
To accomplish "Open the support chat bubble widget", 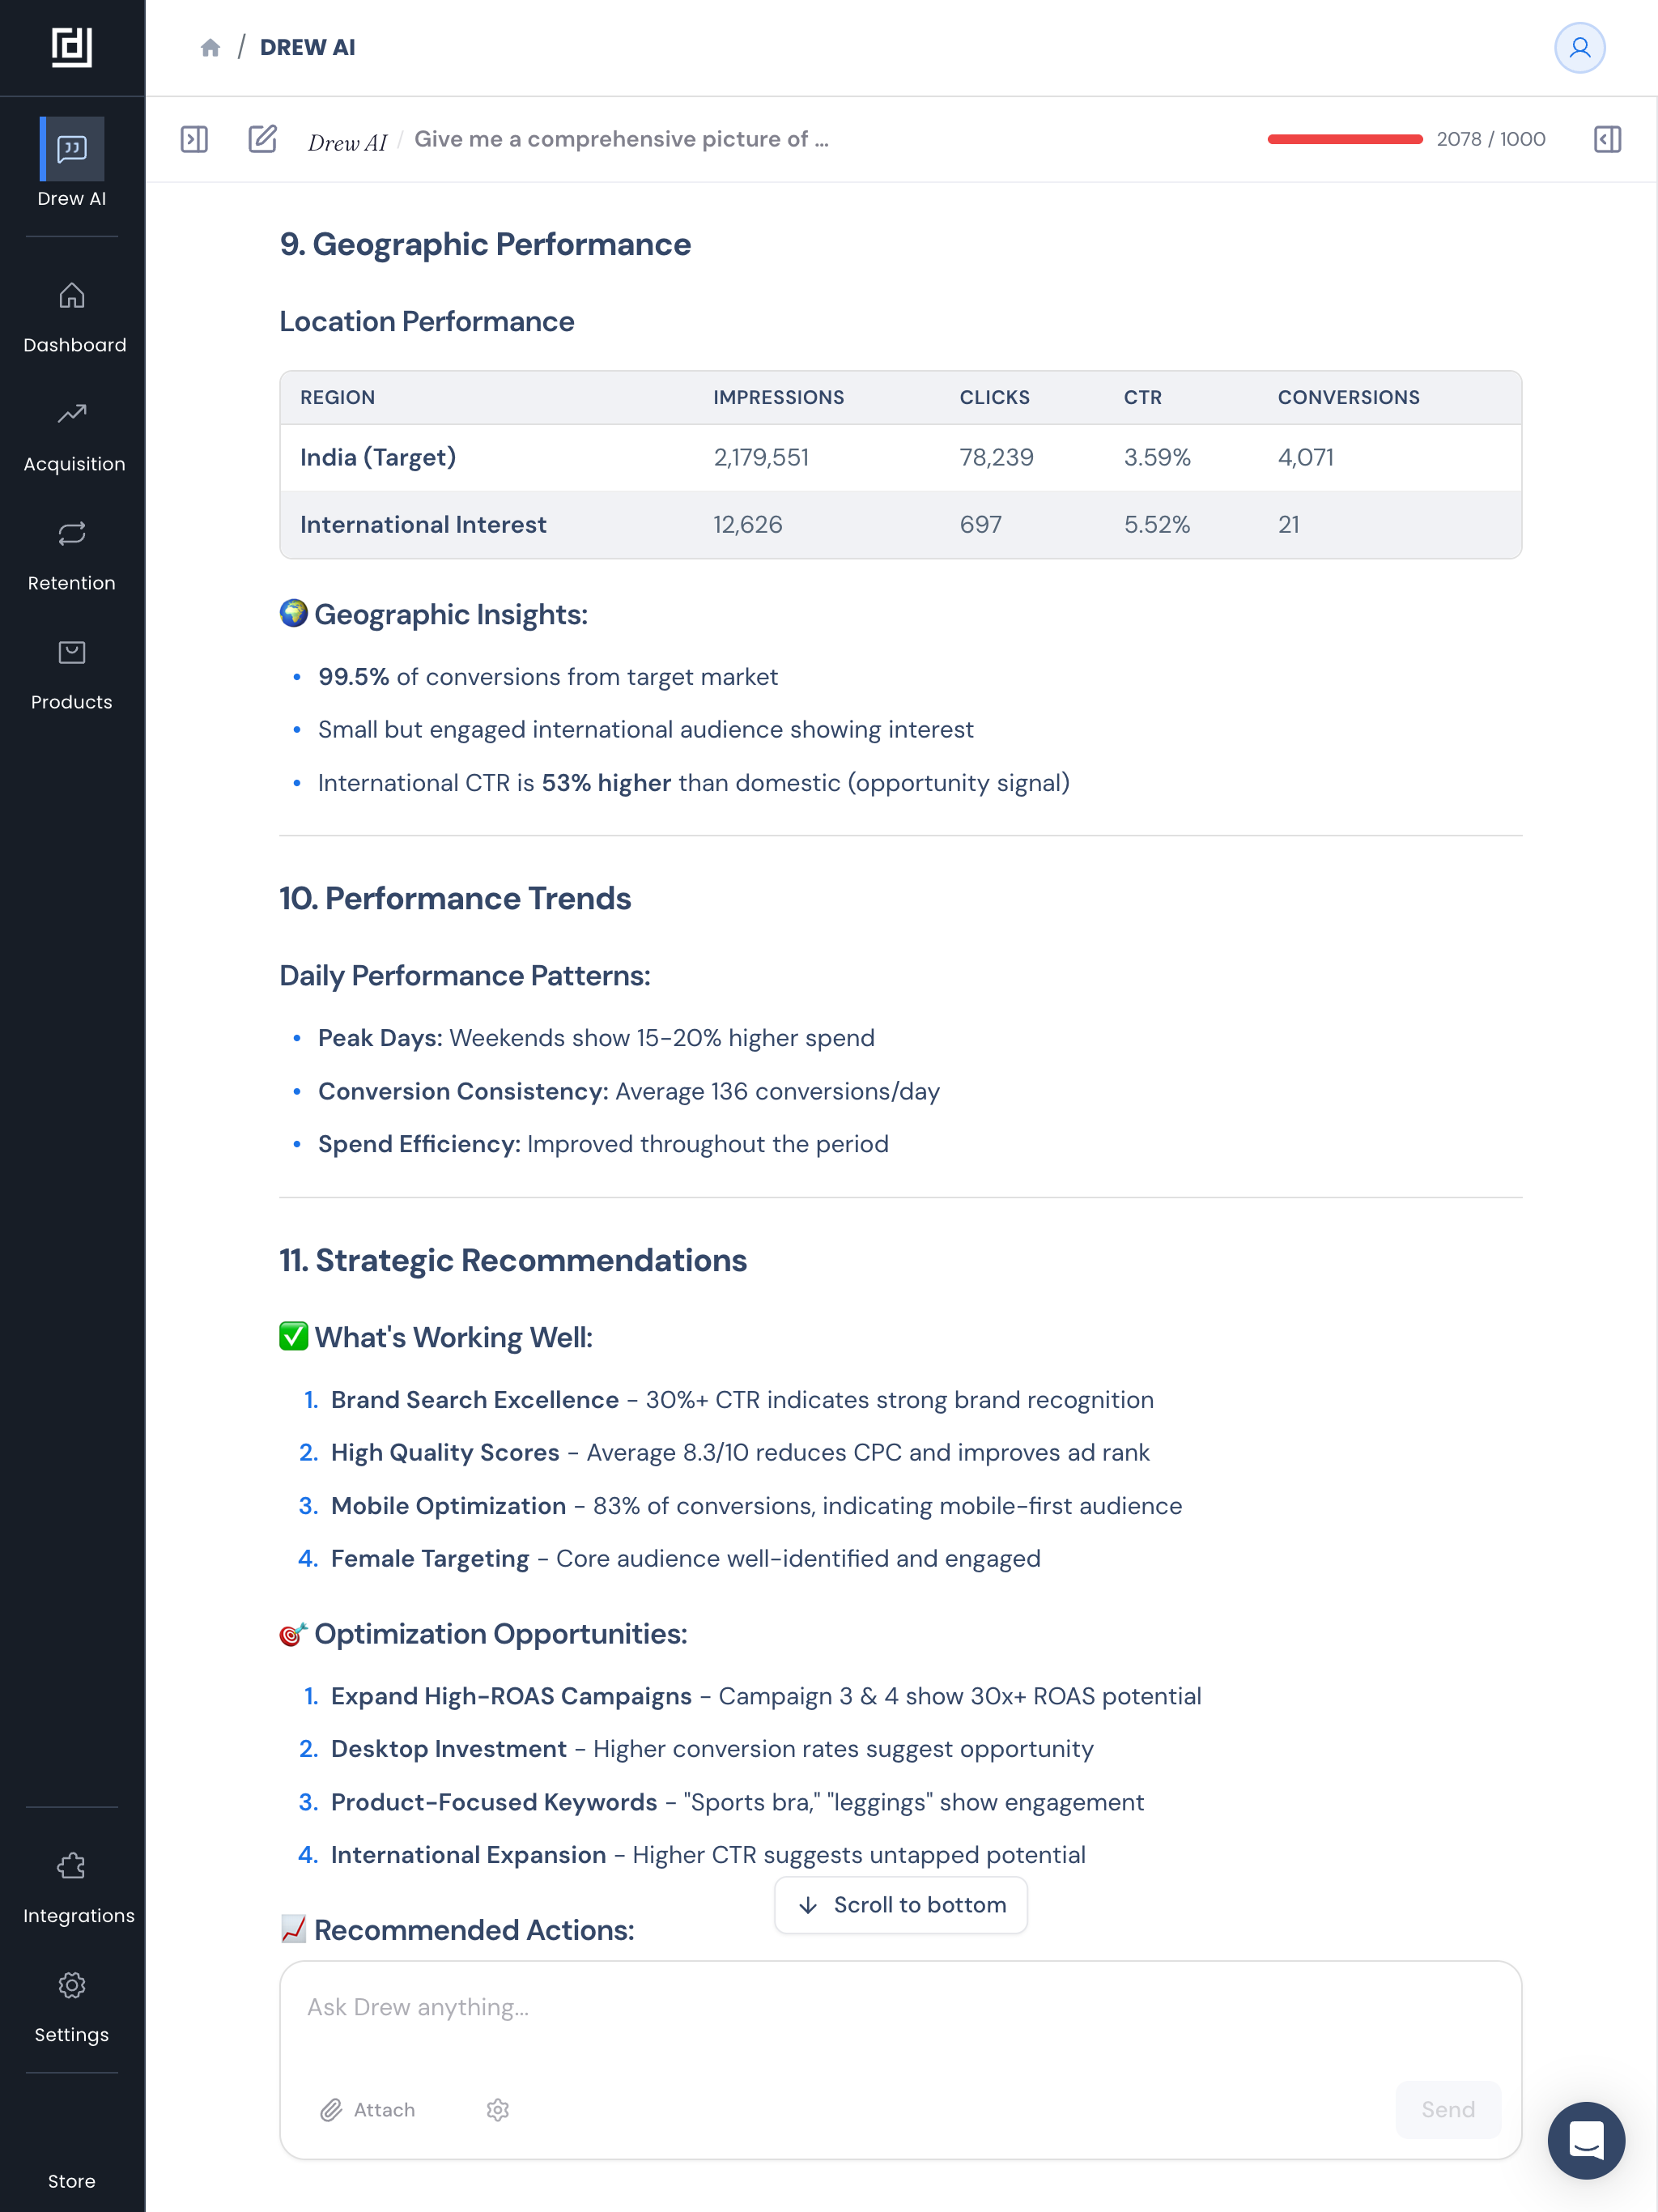I will [1586, 2140].
